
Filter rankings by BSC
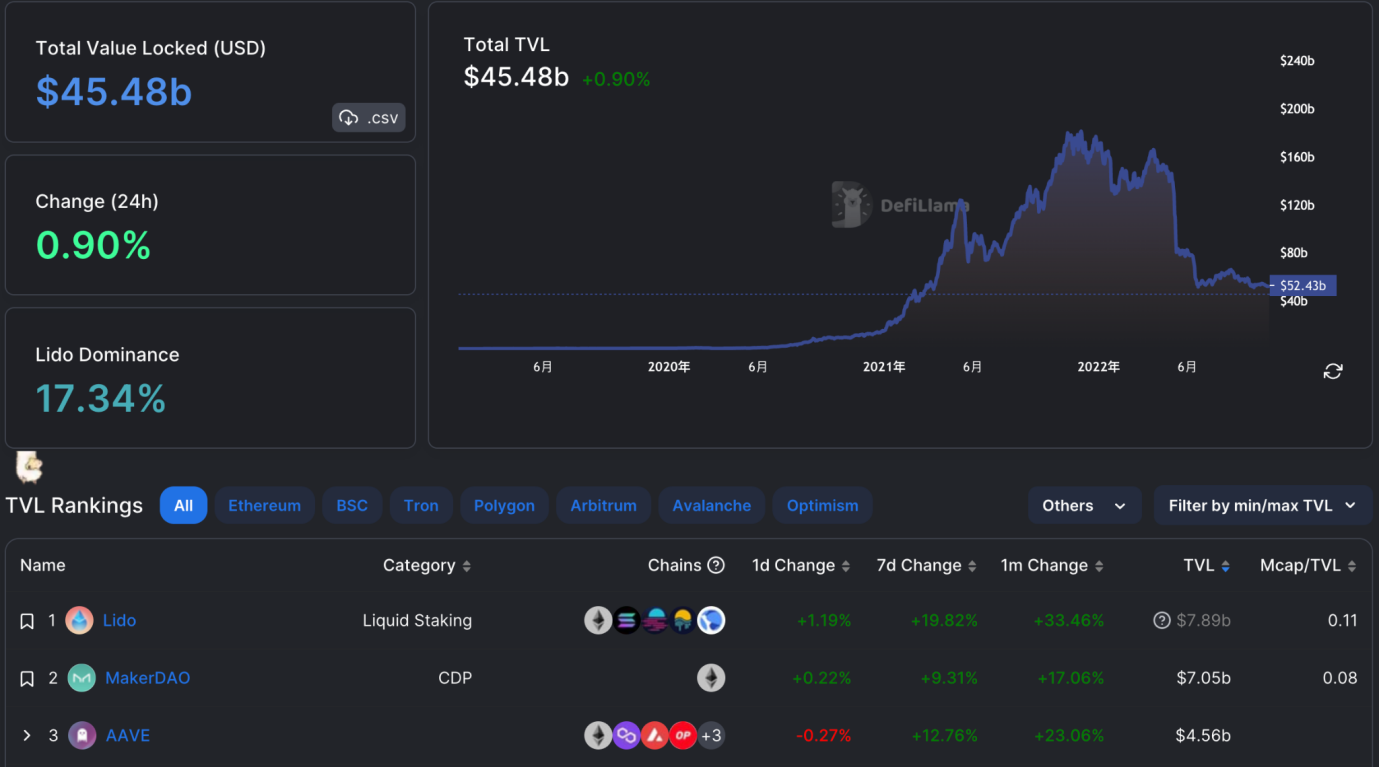point(352,505)
